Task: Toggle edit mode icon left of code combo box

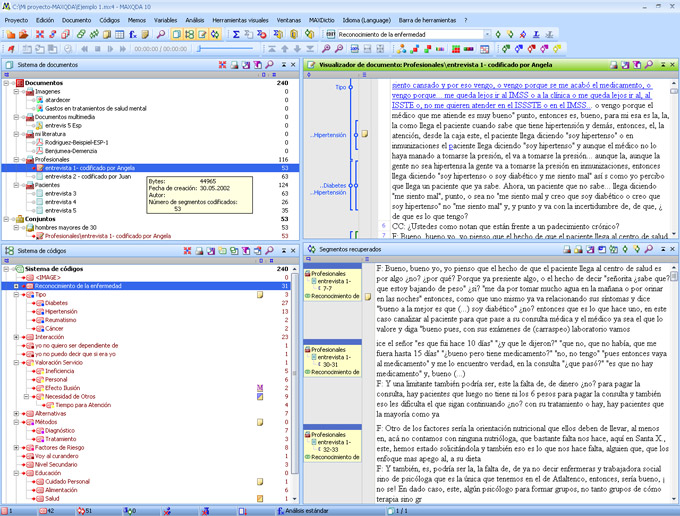Action: click(x=330, y=34)
